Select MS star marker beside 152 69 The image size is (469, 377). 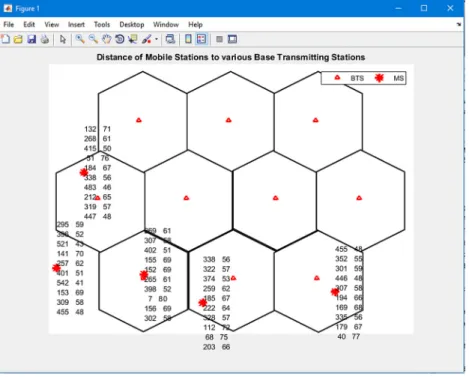click(144, 275)
